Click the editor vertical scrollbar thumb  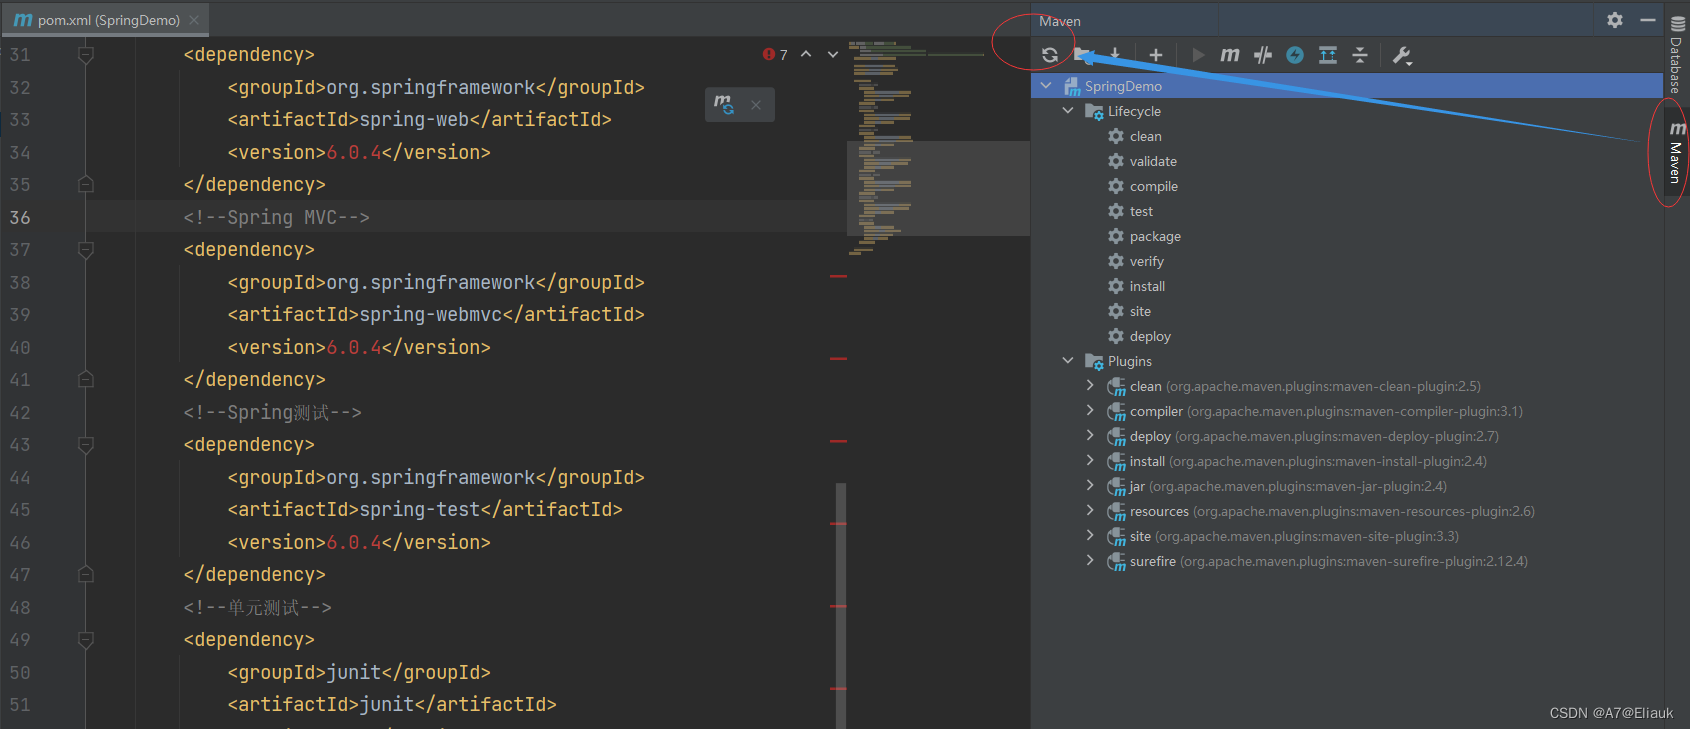coord(841,605)
